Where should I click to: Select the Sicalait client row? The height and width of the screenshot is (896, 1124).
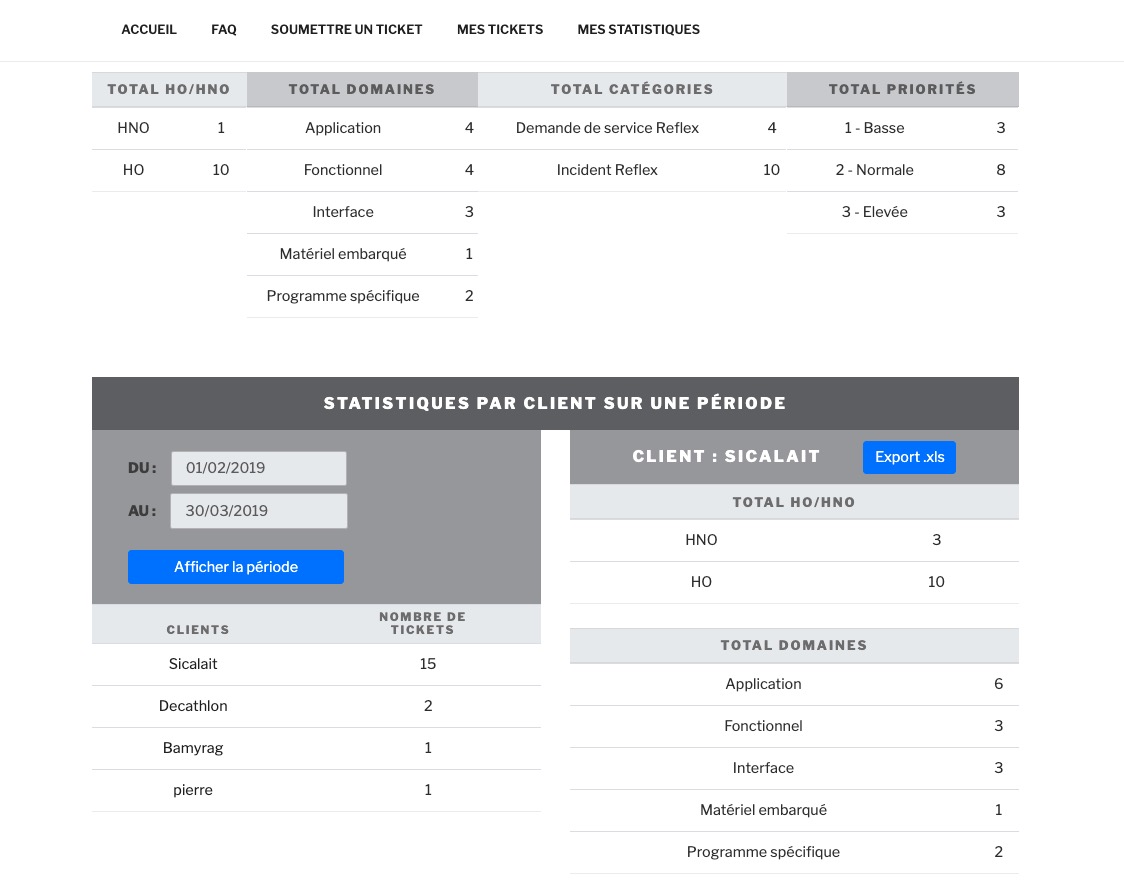[x=193, y=664]
